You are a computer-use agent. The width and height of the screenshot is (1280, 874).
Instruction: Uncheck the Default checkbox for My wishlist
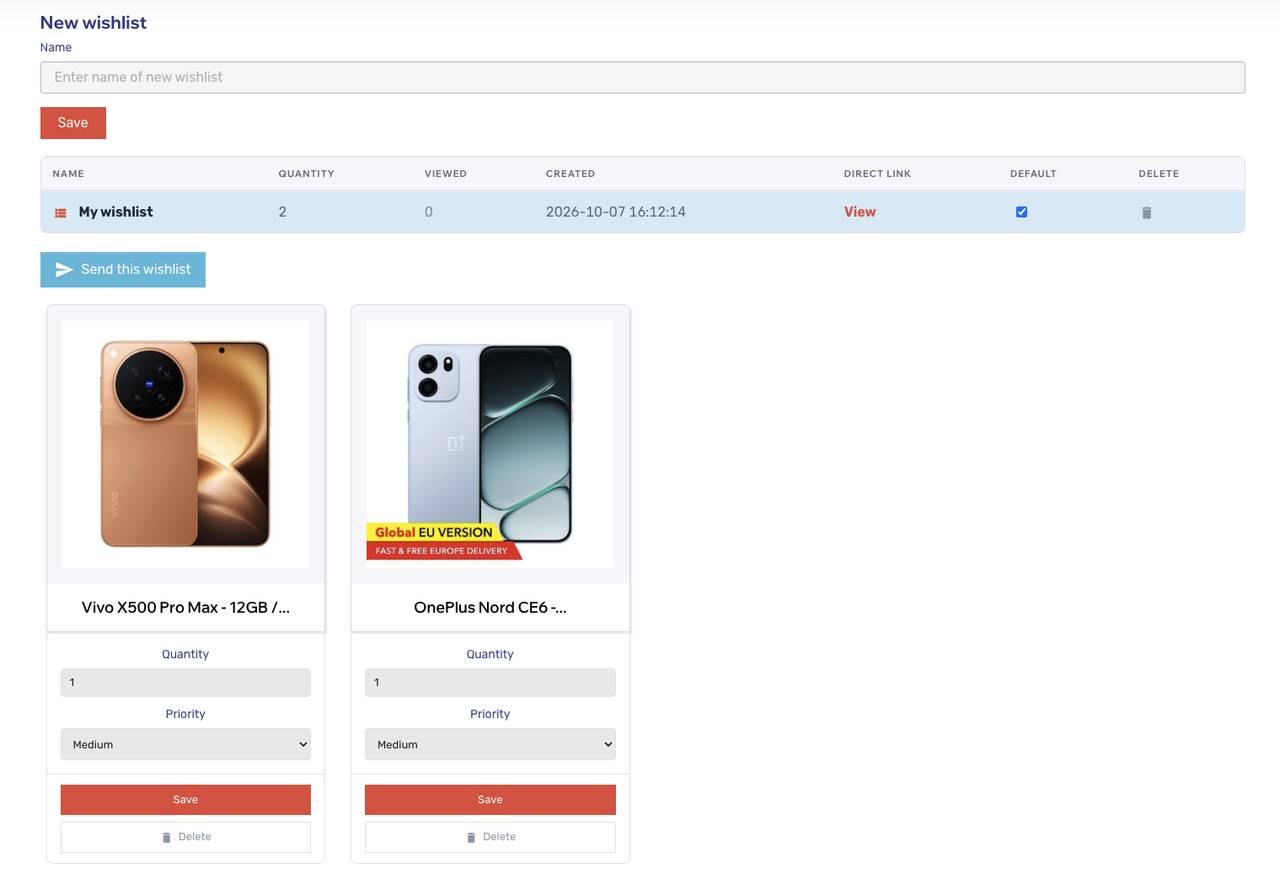pos(1021,212)
